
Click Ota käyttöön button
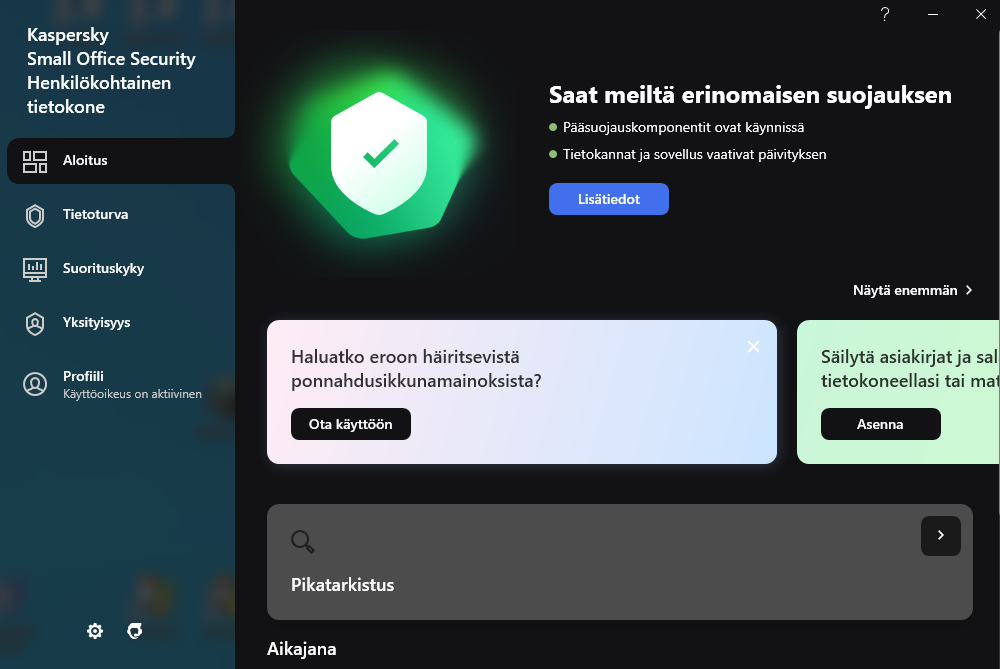[x=351, y=424]
